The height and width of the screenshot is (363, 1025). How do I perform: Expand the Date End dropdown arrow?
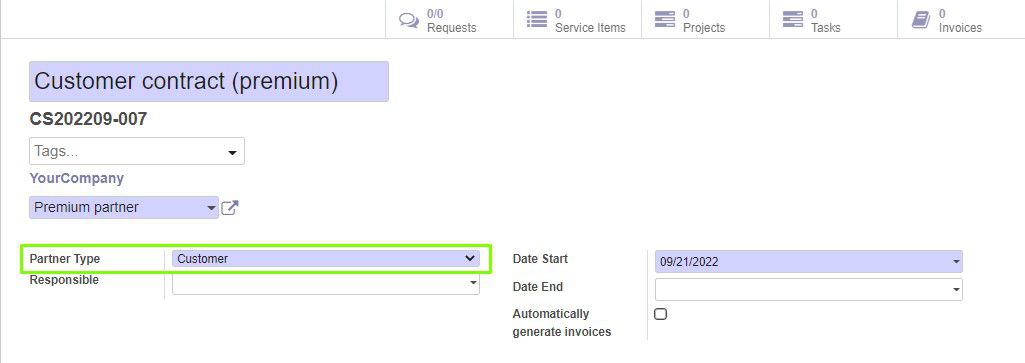click(956, 289)
